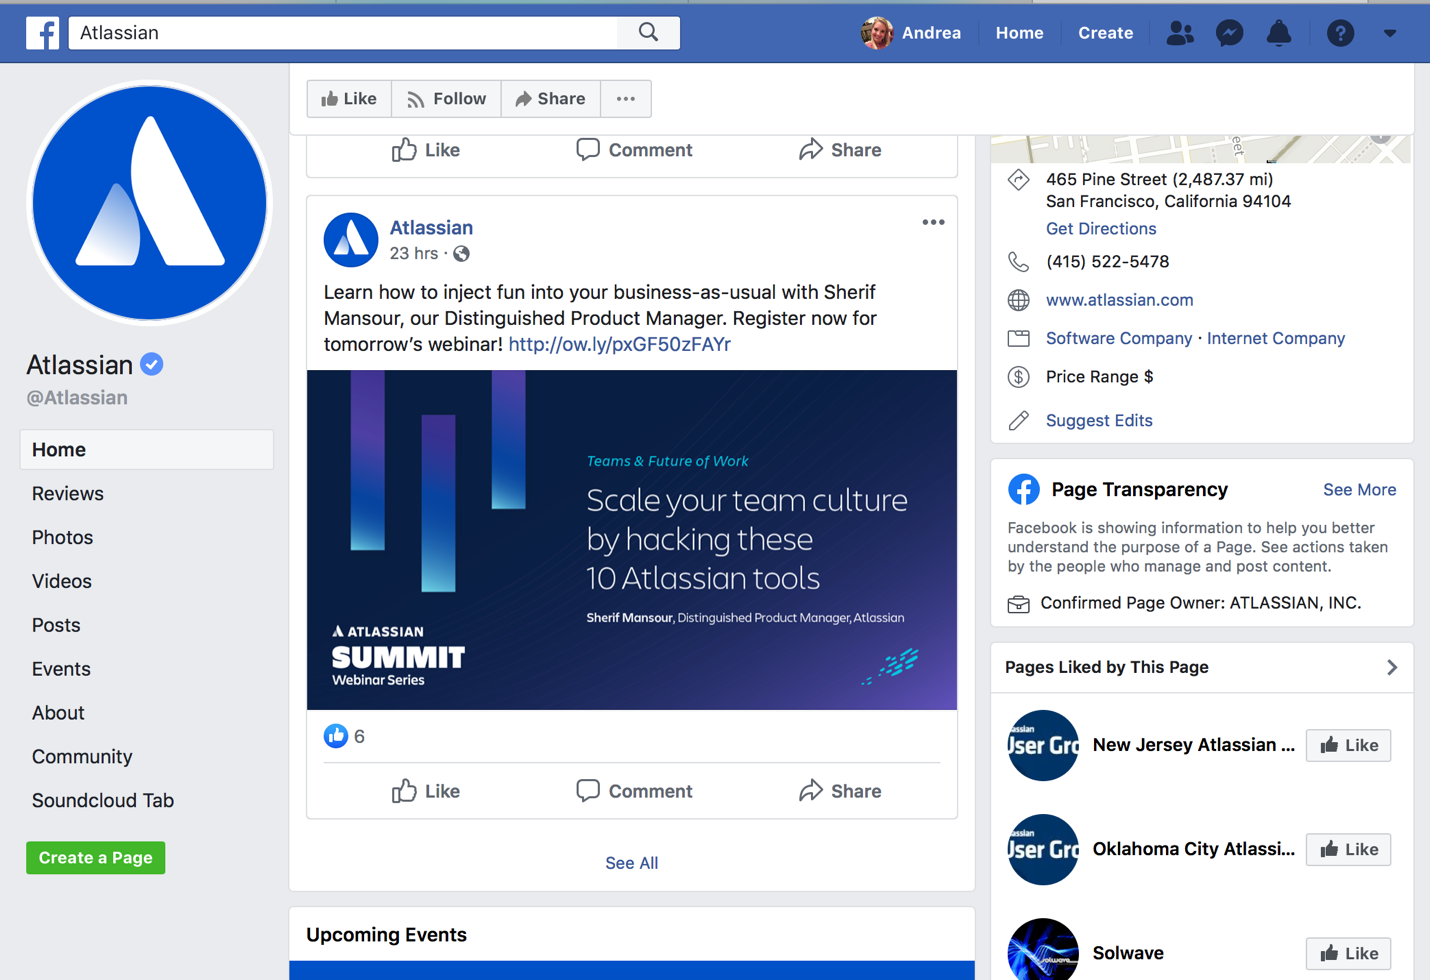The image size is (1430, 980).
Task: Open Community in the sidebar
Action: coord(82,757)
